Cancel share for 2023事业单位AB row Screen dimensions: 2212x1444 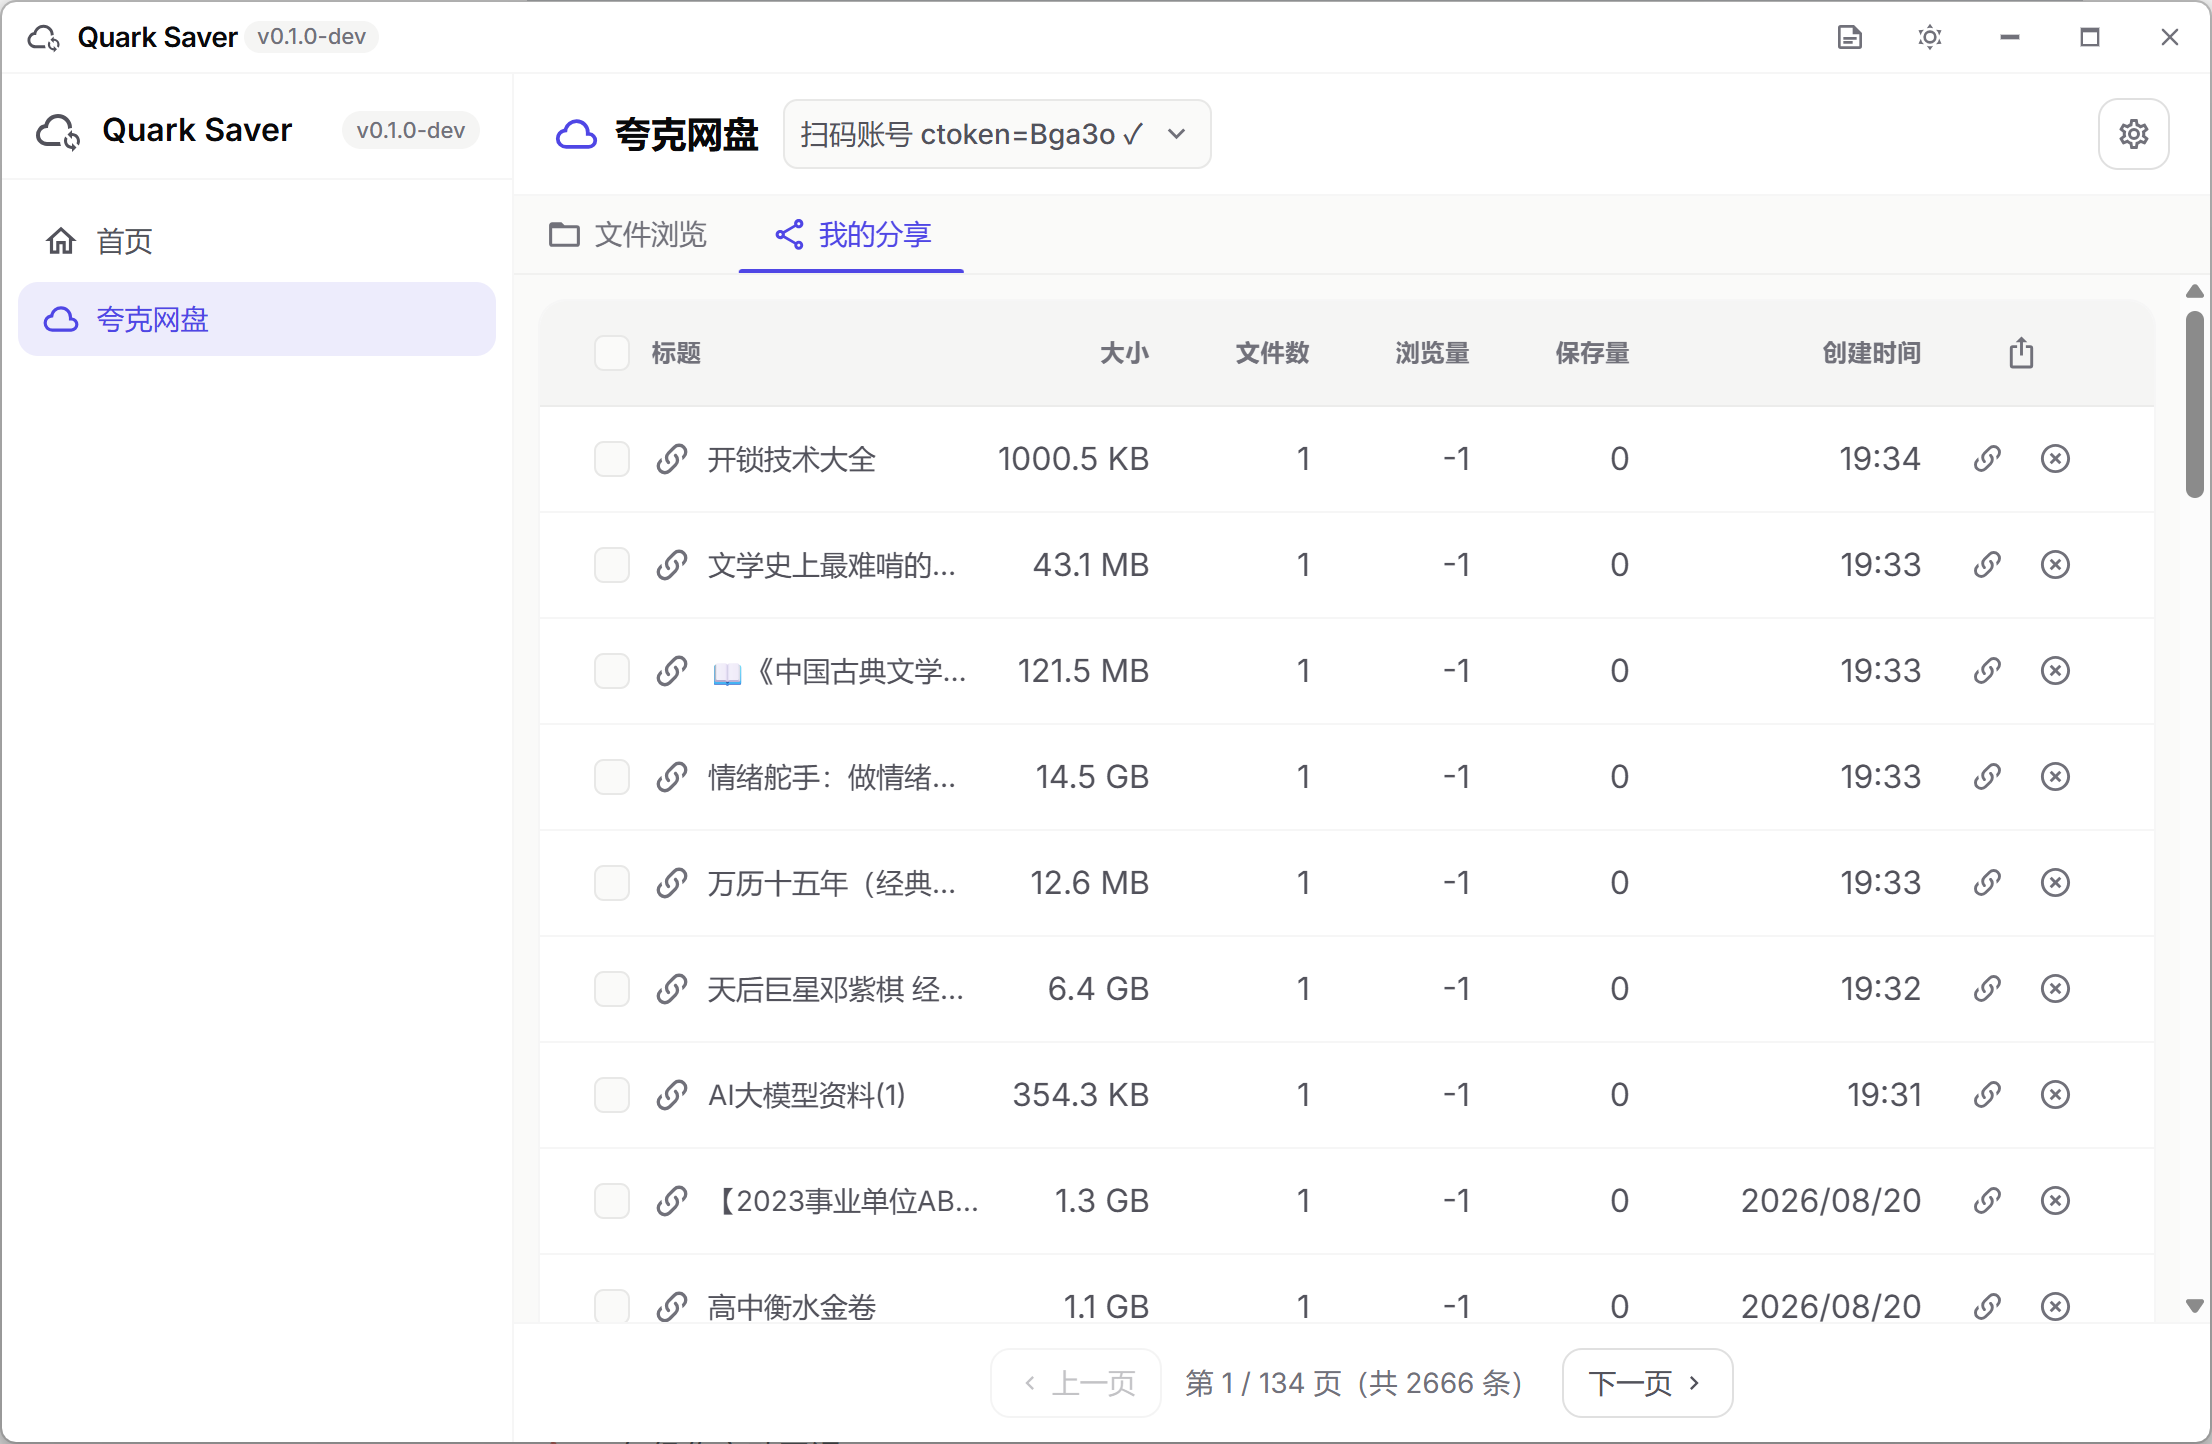pos(2055,1201)
